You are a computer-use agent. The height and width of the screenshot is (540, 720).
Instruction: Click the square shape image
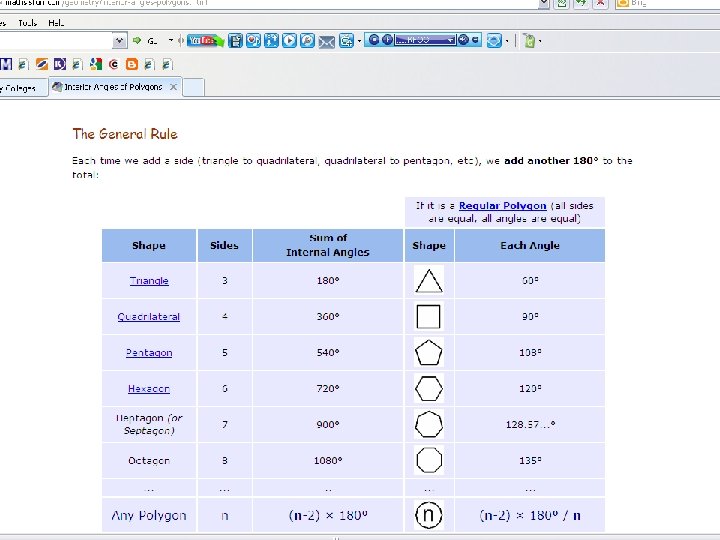pyautogui.click(x=429, y=316)
